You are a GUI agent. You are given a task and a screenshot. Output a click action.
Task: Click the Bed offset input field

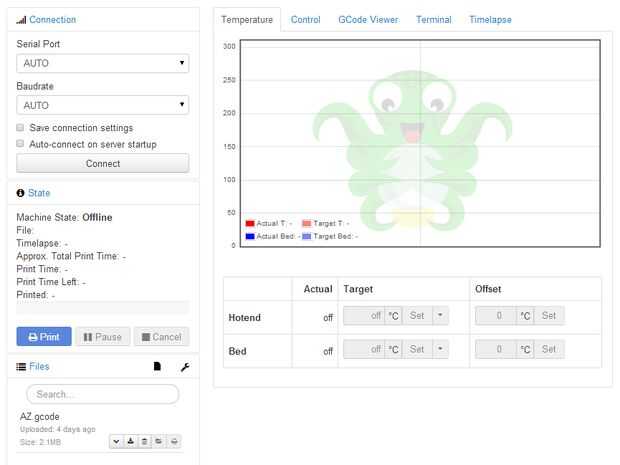tap(496, 349)
